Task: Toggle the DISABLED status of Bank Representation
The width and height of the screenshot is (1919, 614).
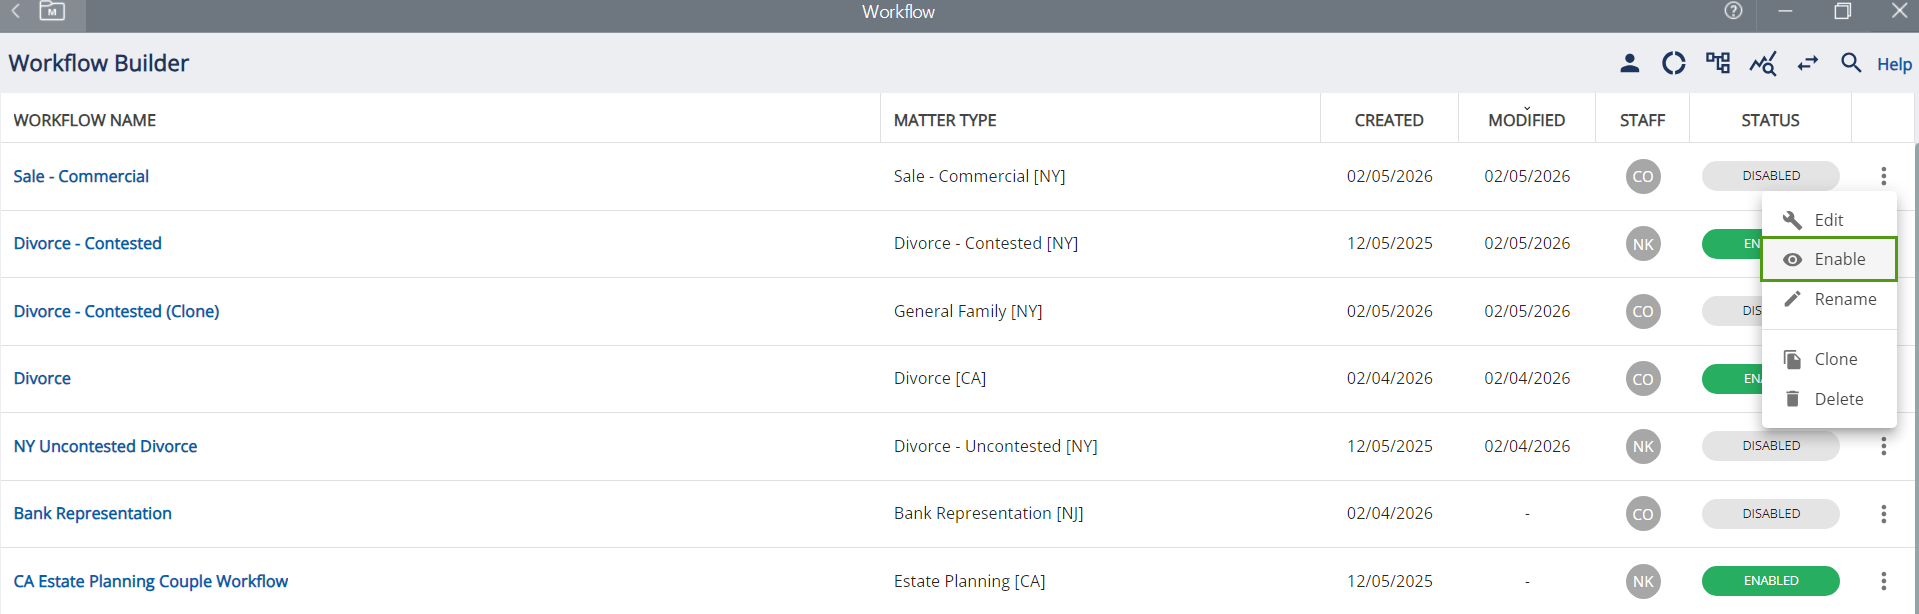Action: point(1770,514)
